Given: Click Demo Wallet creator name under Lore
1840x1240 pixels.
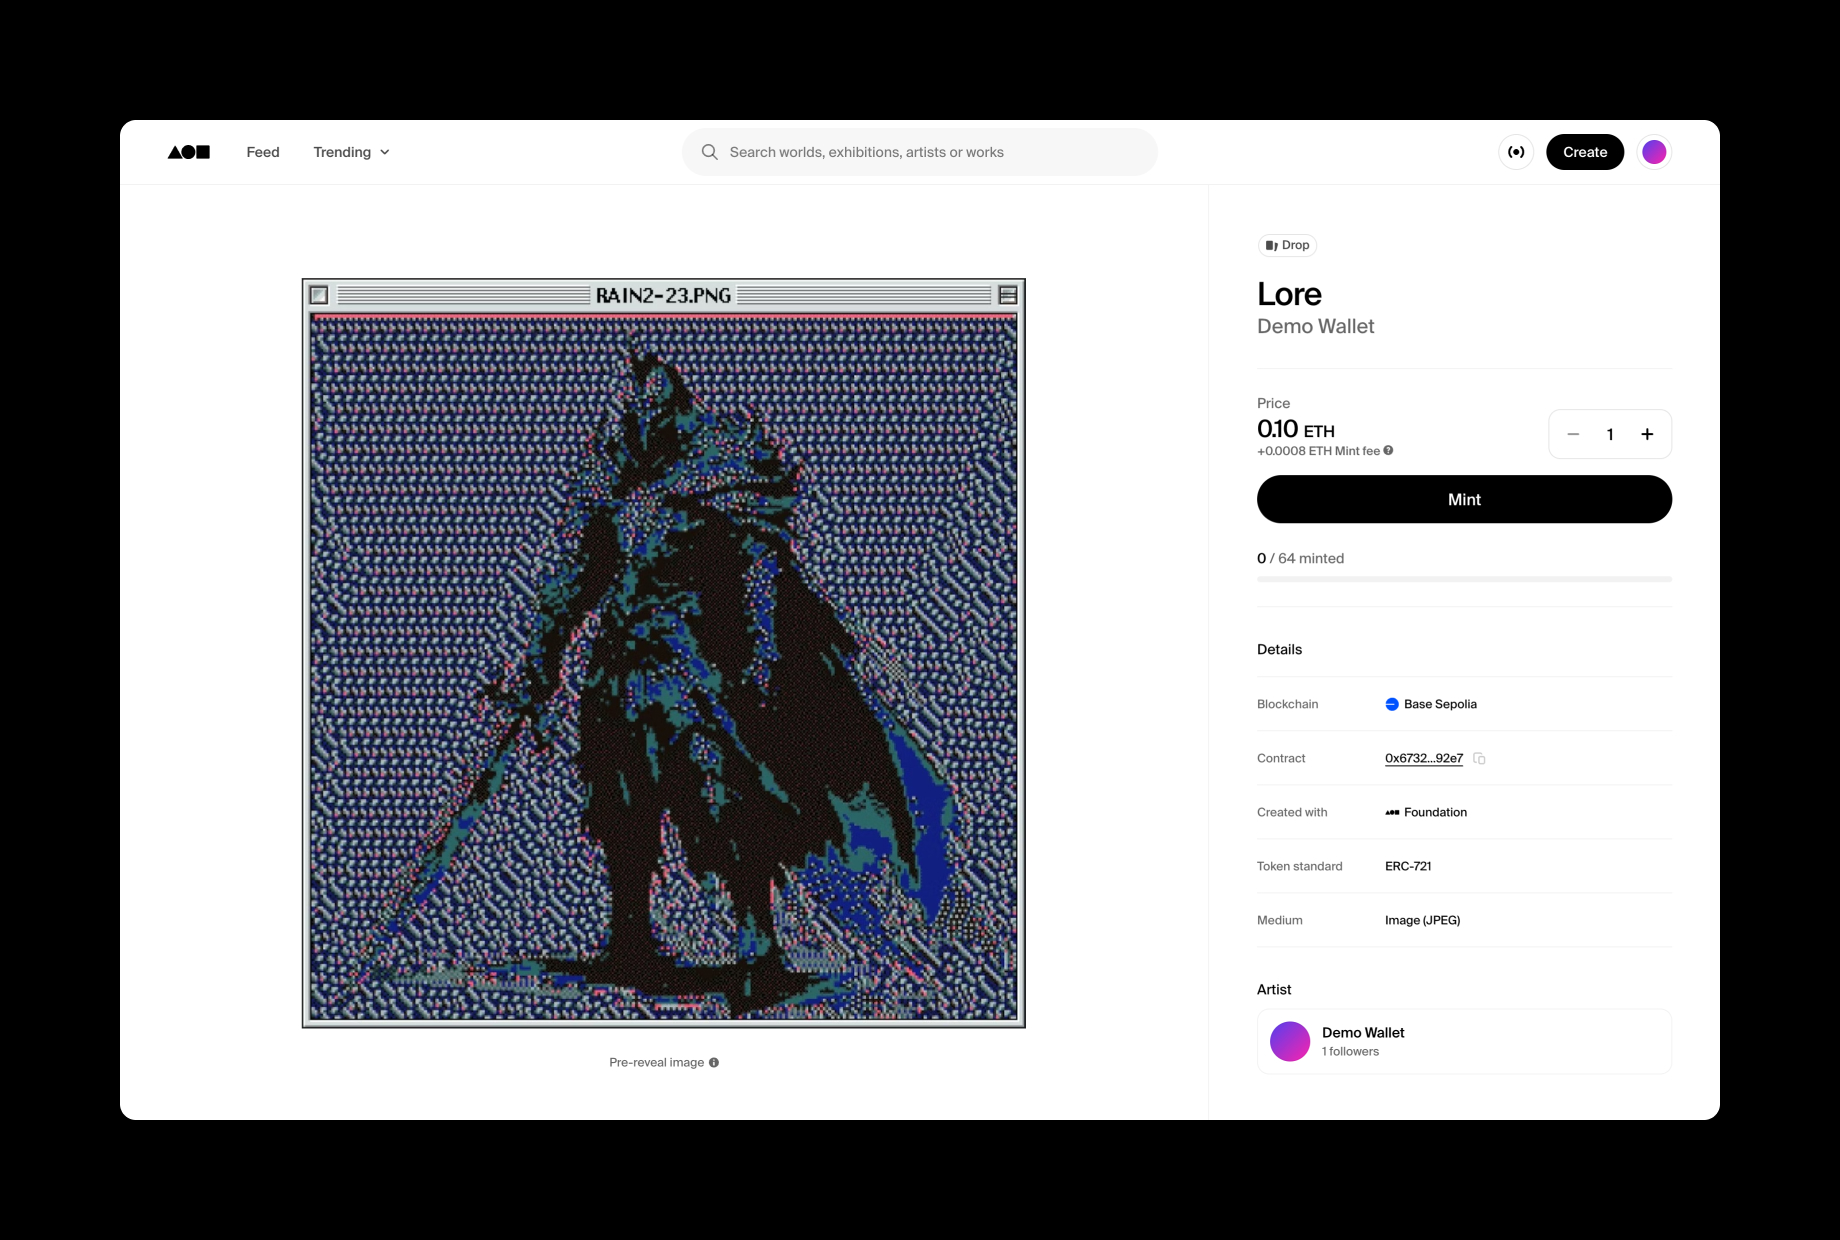Looking at the screenshot, I should coord(1315,326).
